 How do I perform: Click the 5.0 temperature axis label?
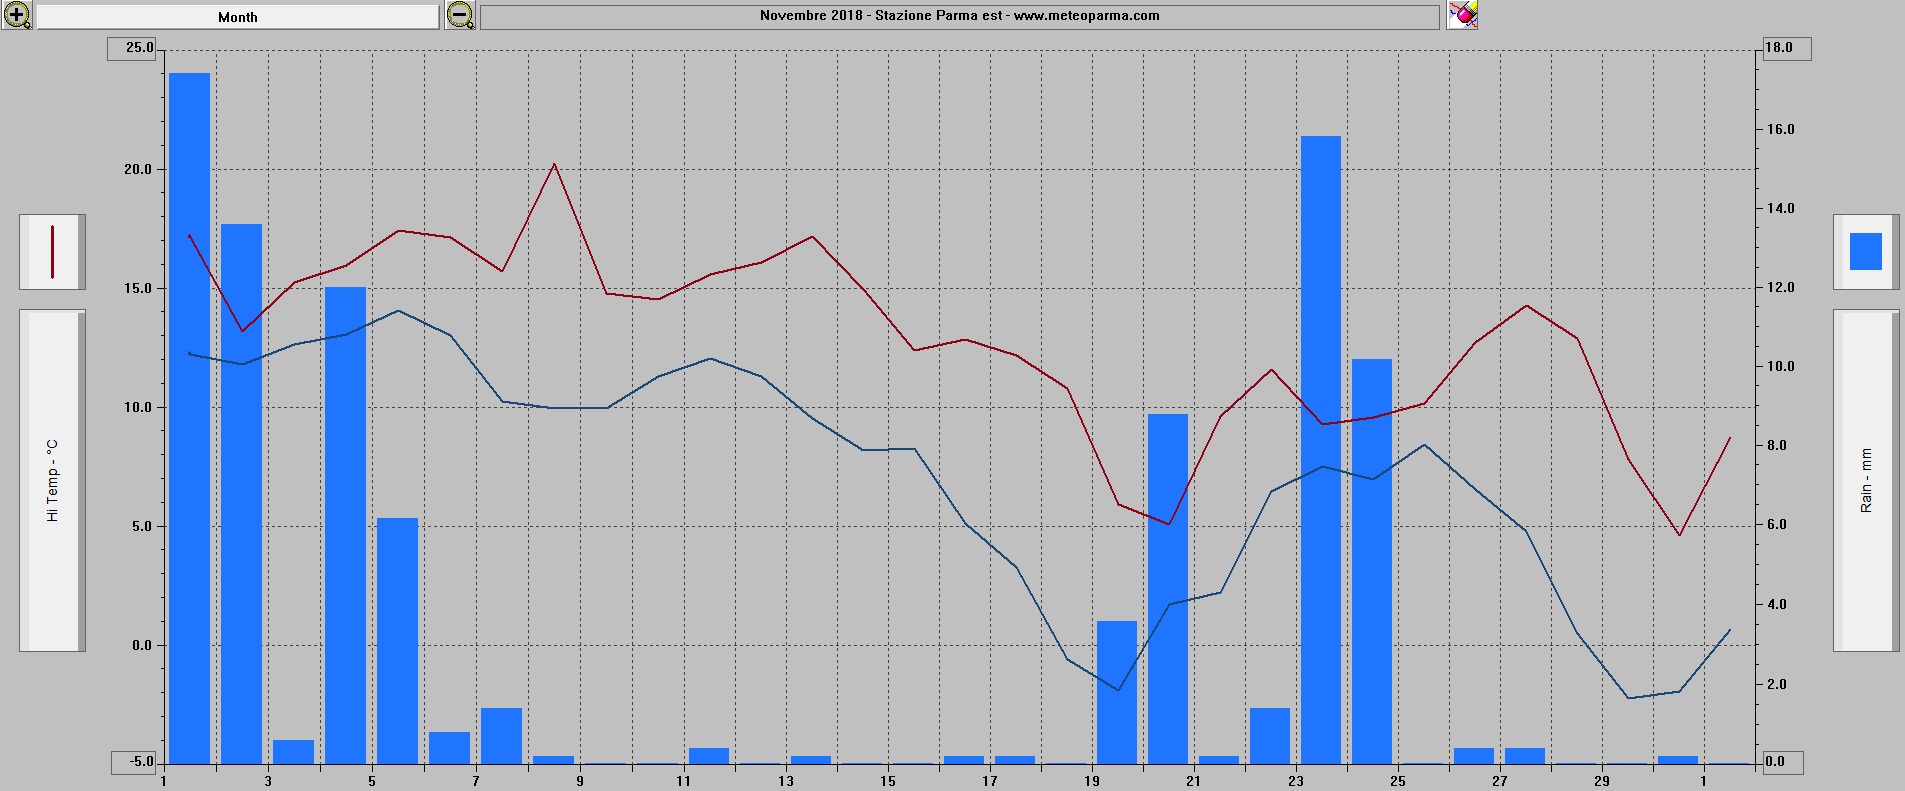(142, 526)
